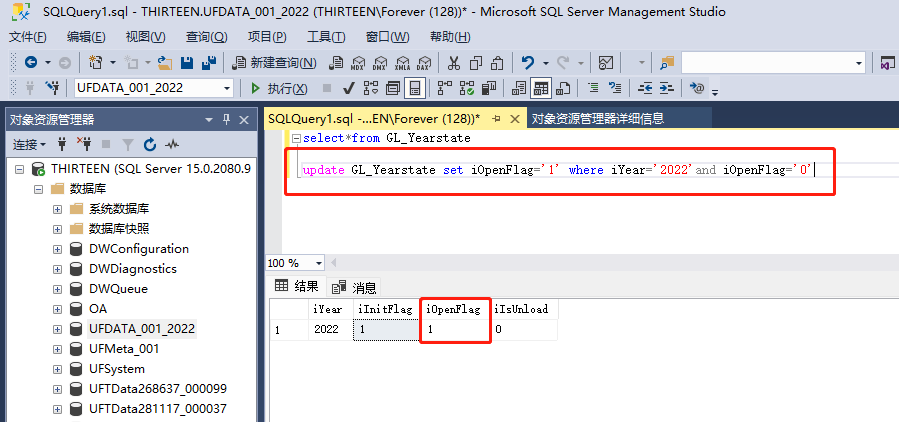Click the Database Engine Query icon
The width and height of the screenshot is (899, 422).
click(337, 62)
